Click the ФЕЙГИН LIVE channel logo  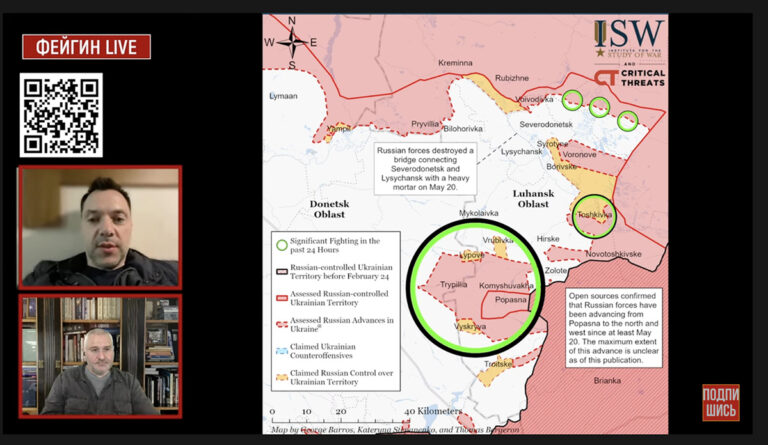[86, 46]
